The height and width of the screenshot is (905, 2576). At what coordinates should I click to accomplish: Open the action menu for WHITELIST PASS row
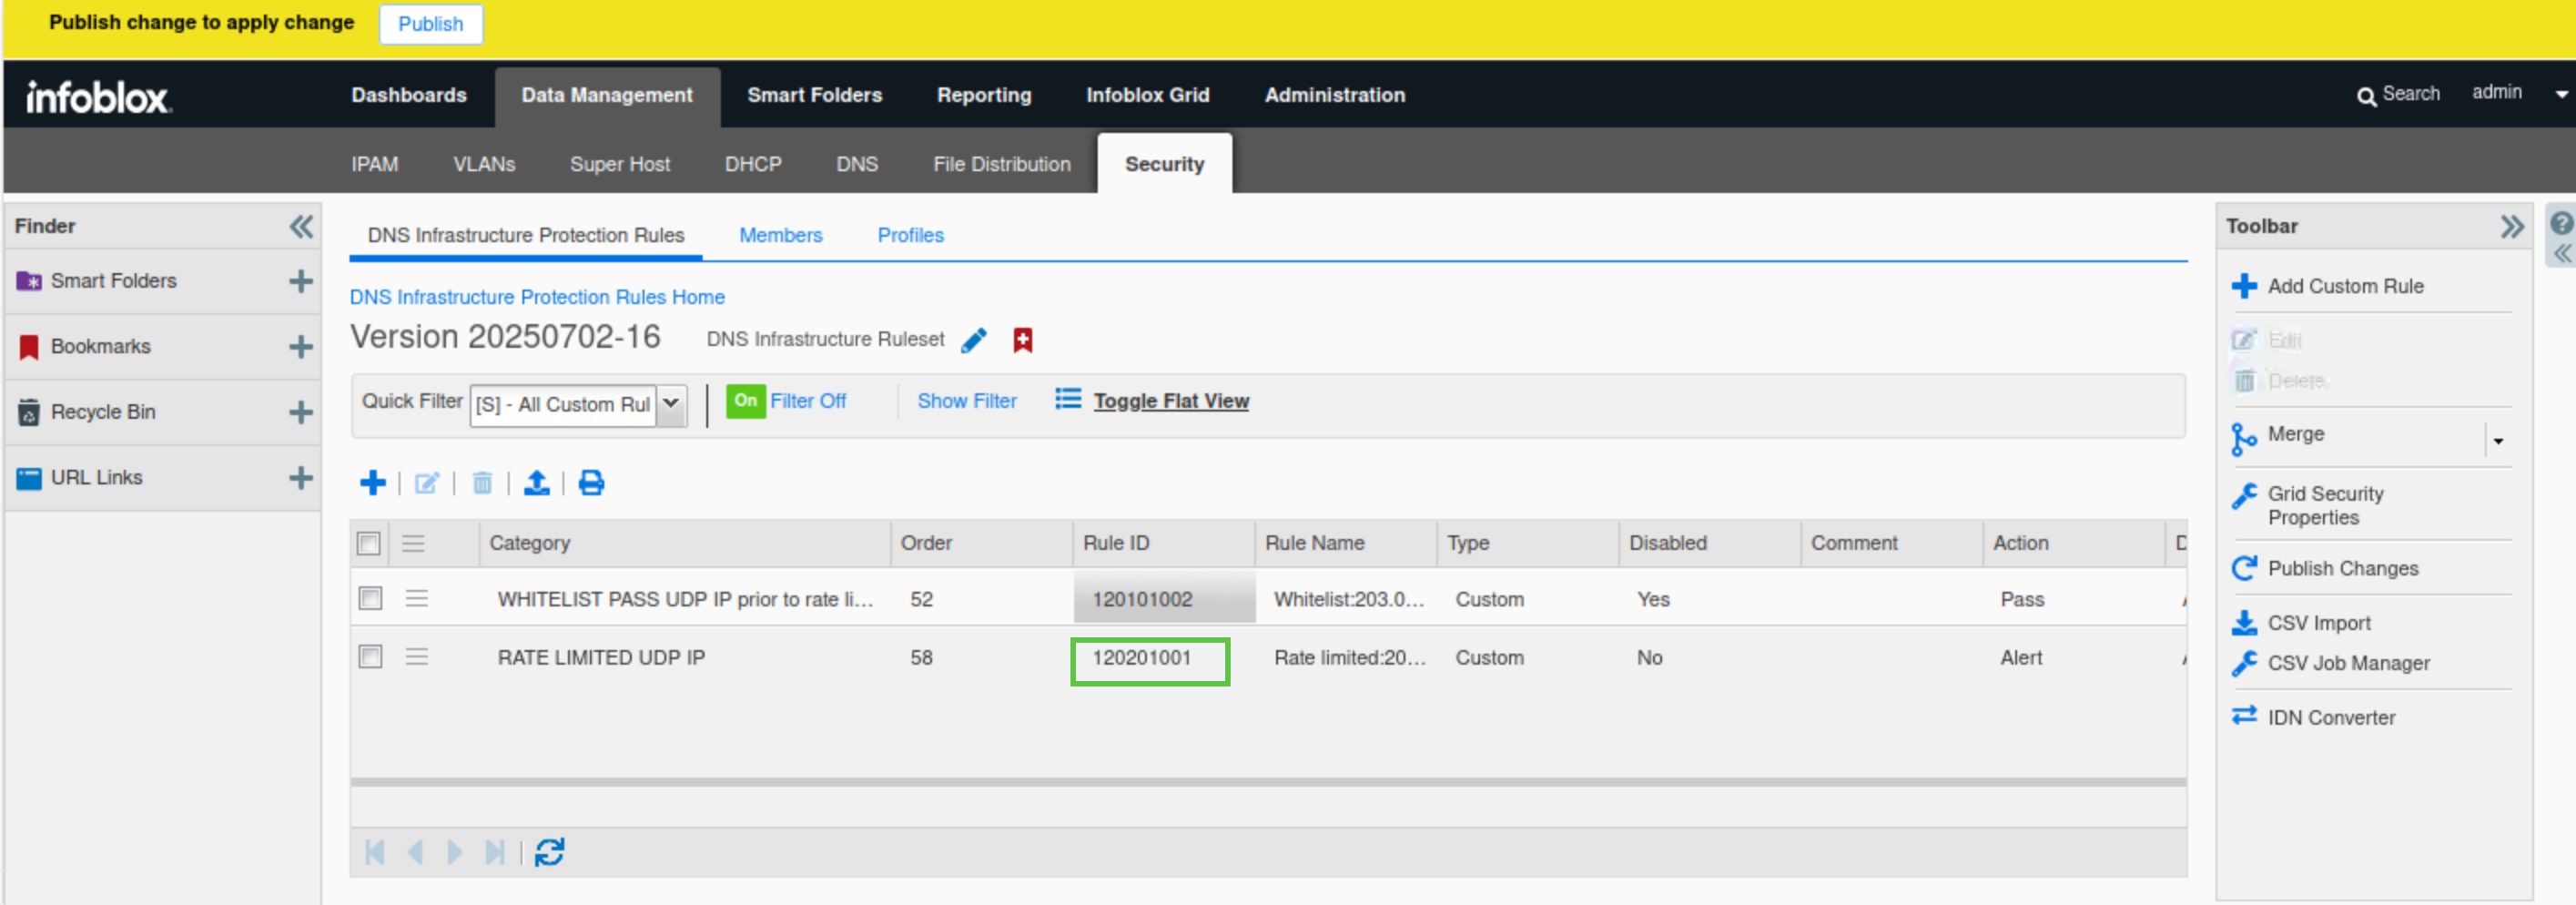pyautogui.click(x=417, y=598)
